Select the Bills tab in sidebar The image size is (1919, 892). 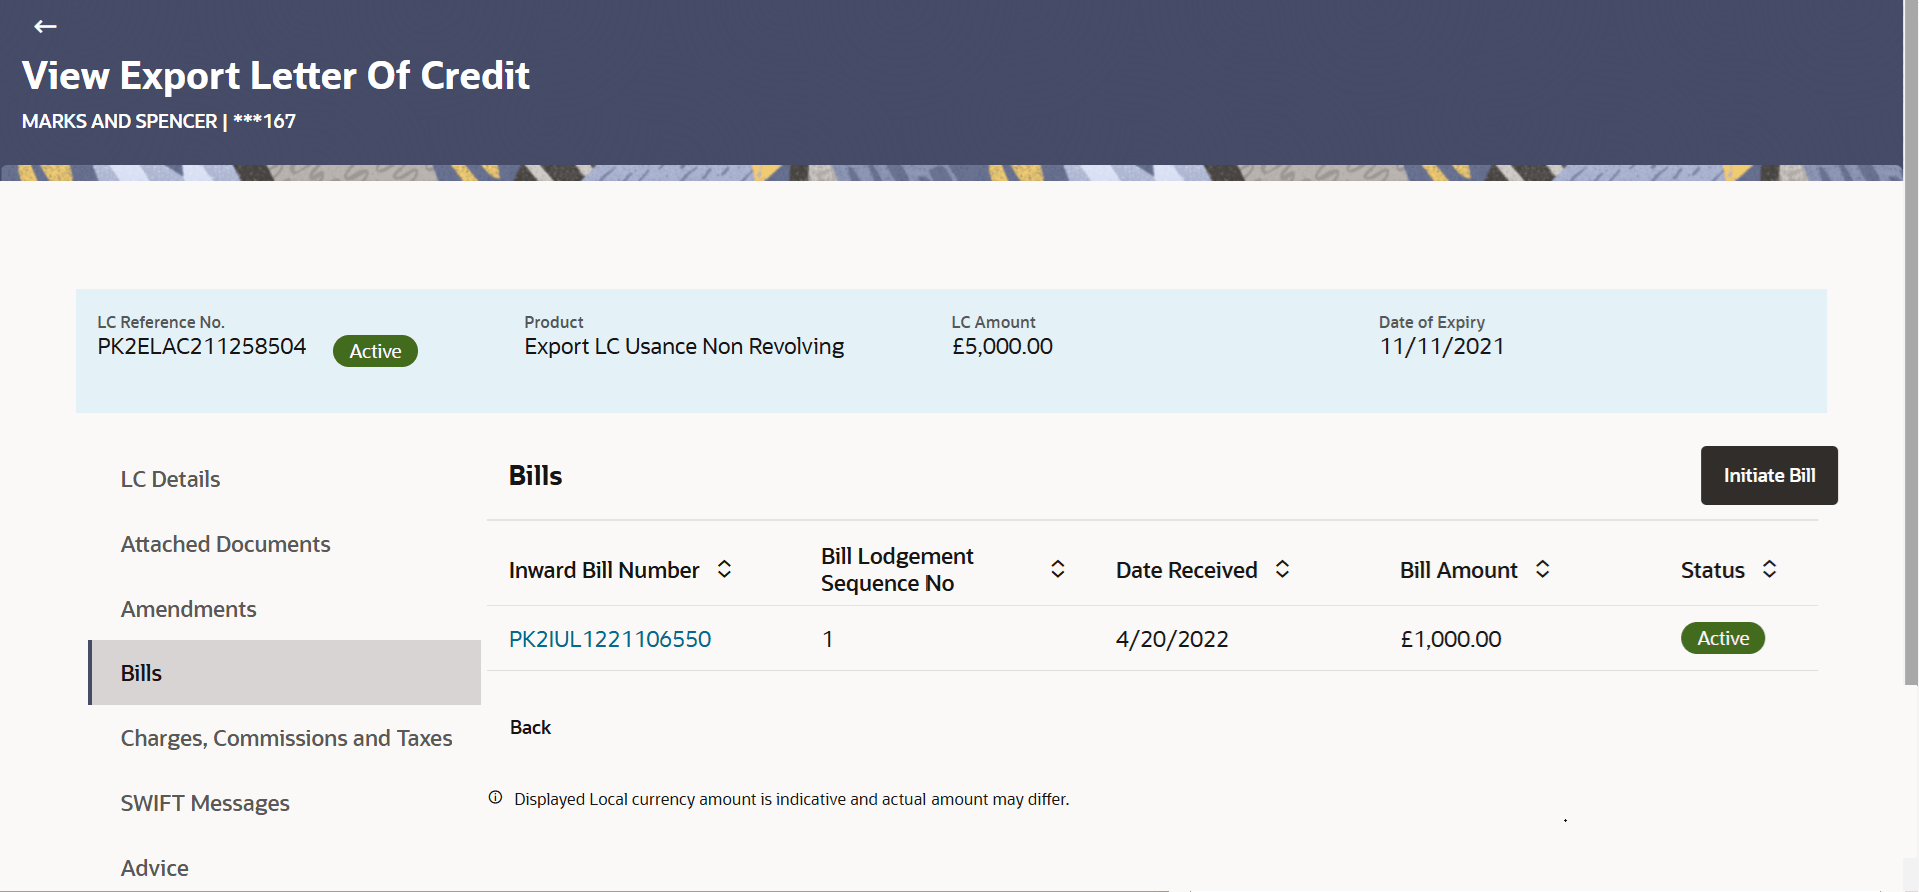click(141, 673)
